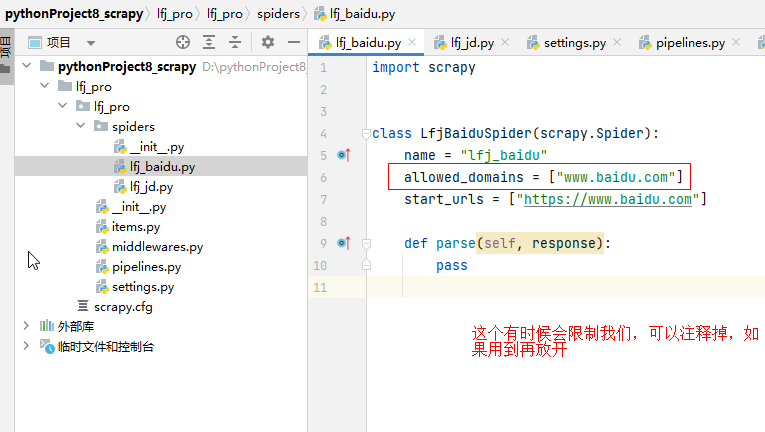
Task: Expand the 外部库 node
Action: [26, 326]
